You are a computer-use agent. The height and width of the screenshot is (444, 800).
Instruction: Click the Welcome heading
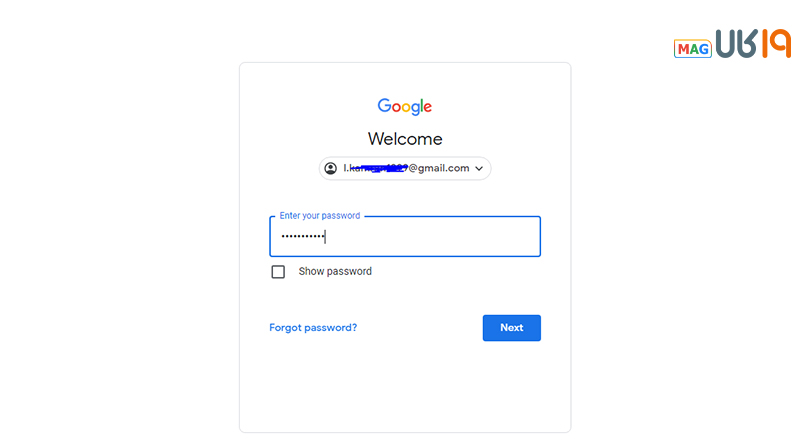(405, 139)
